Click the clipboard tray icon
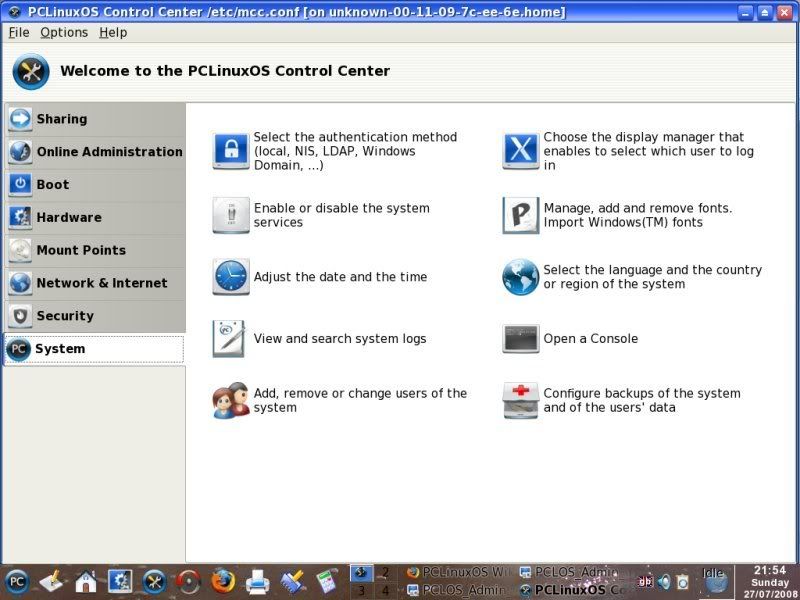Viewport: 800px width, 600px height. (683, 582)
